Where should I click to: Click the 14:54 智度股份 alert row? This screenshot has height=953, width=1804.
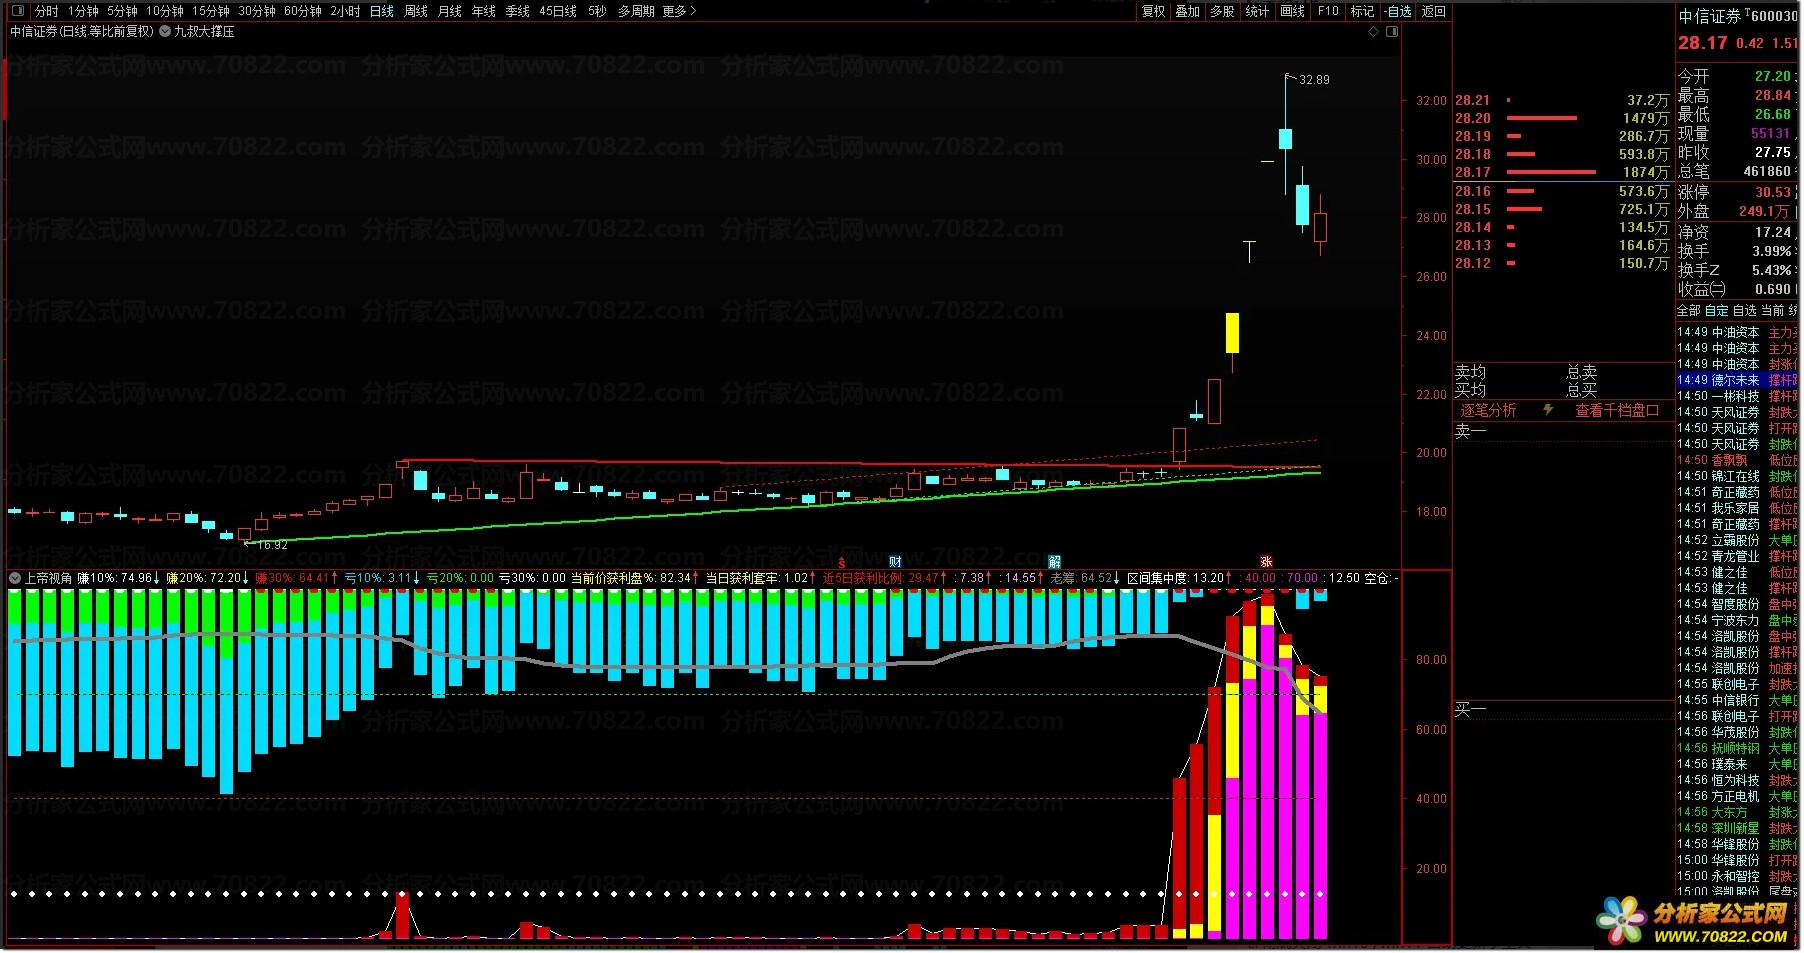click(x=1737, y=604)
